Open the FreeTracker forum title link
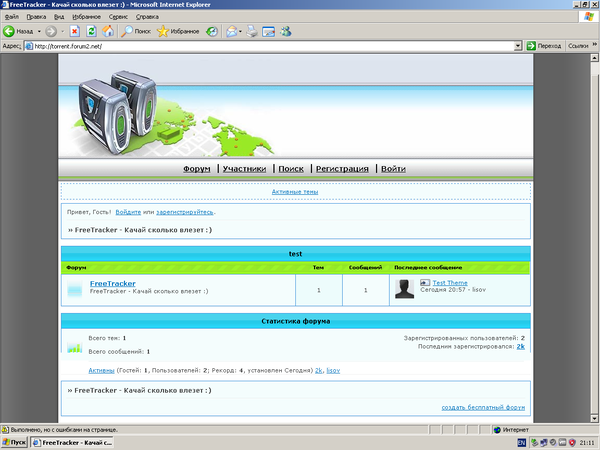 coord(113,284)
